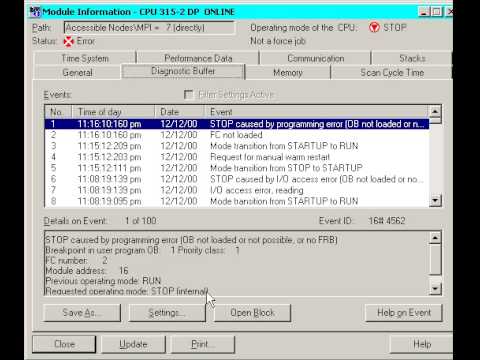480x360 pixels.
Task: Select event 8 Mode transition STARTUP to RUN
Action: [237, 201]
